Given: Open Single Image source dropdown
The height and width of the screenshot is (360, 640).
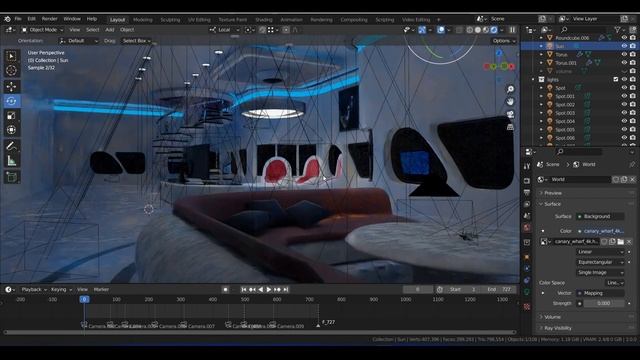Looking at the screenshot, I should (600, 273).
